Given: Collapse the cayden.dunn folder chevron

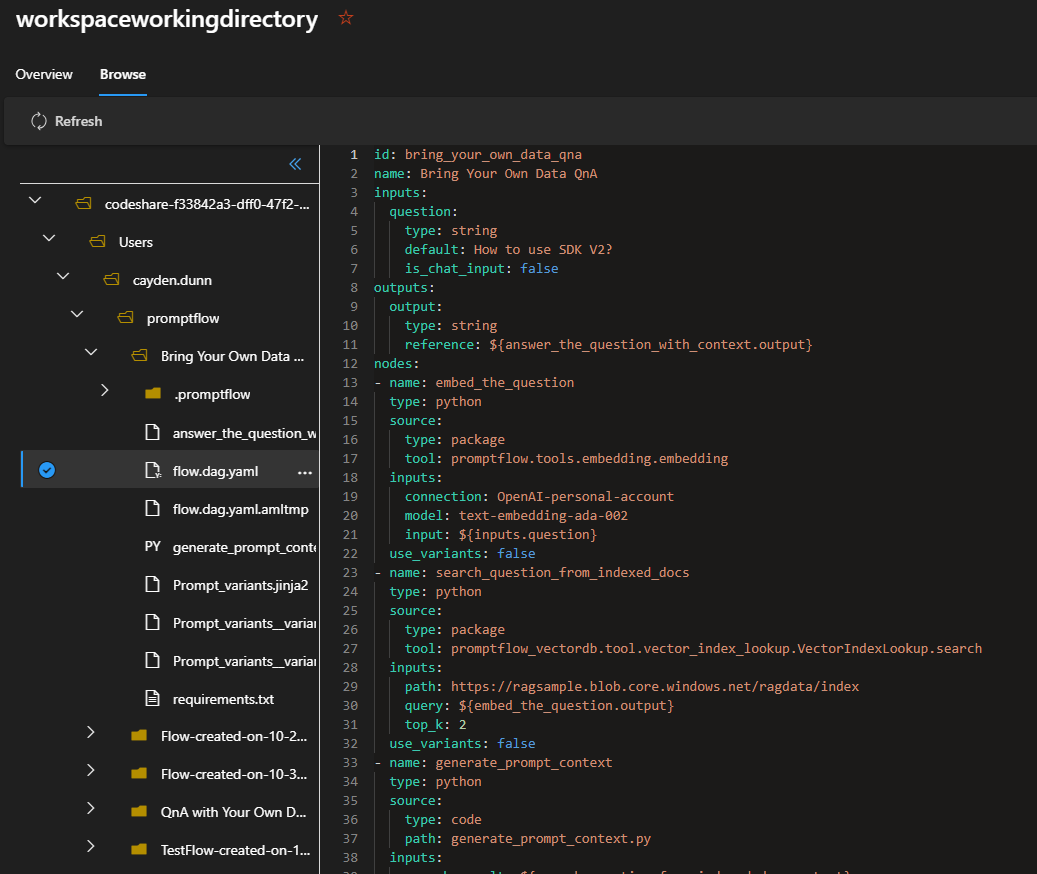Looking at the screenshot, I should [x=63, y=276].
